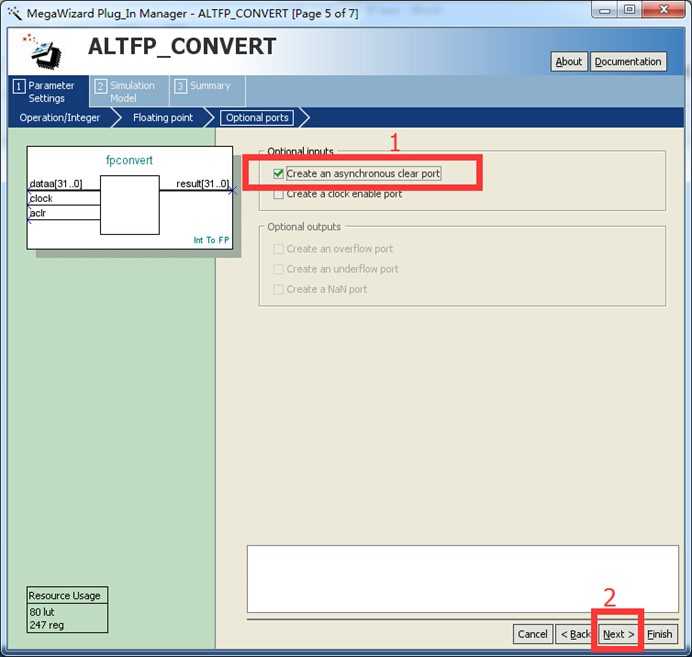Open the Documentation button
Viewport: 692px width, 657px height.
point(628,62)
